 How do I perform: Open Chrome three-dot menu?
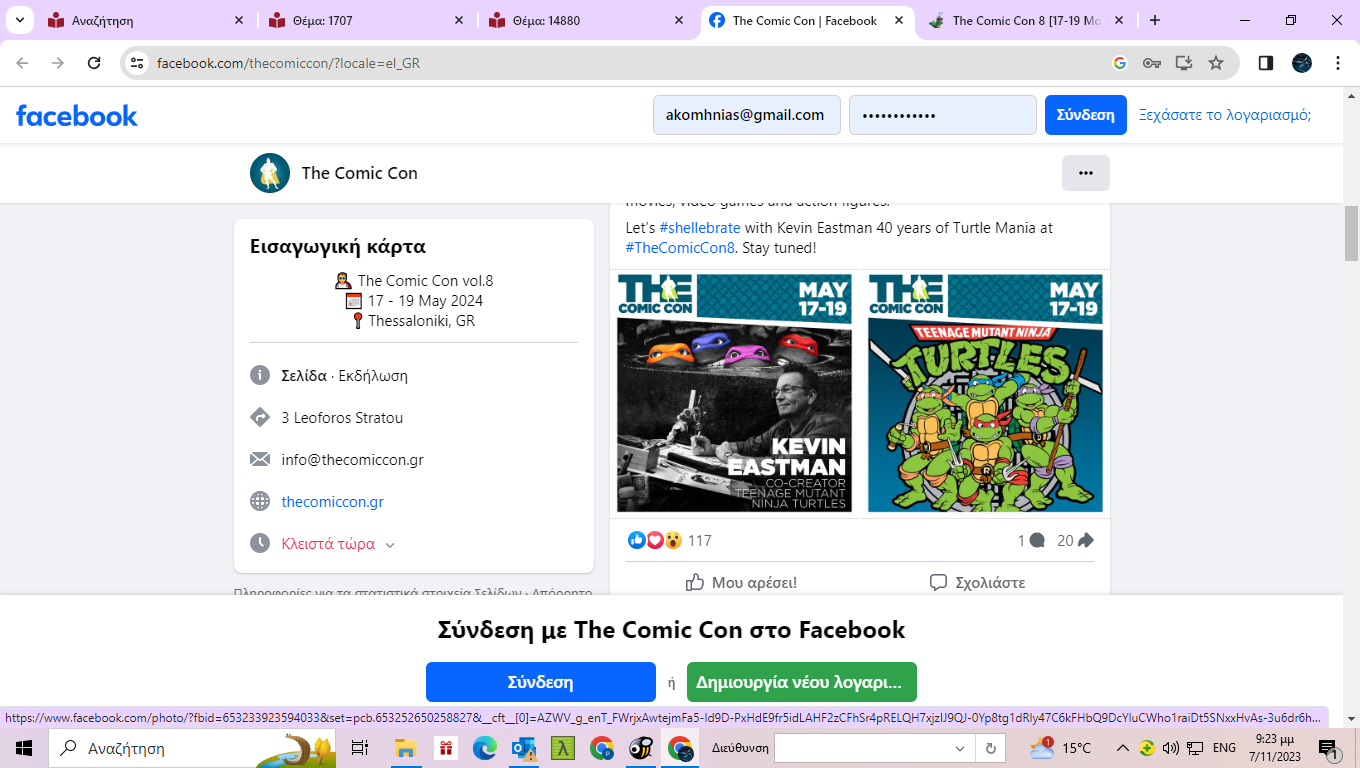1338,63
